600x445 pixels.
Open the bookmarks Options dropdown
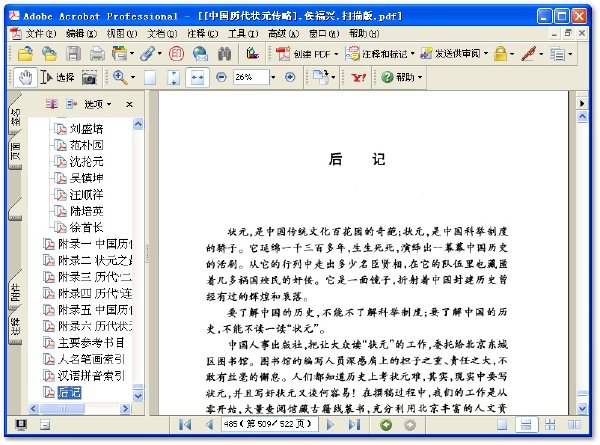(x=97, y=104)
